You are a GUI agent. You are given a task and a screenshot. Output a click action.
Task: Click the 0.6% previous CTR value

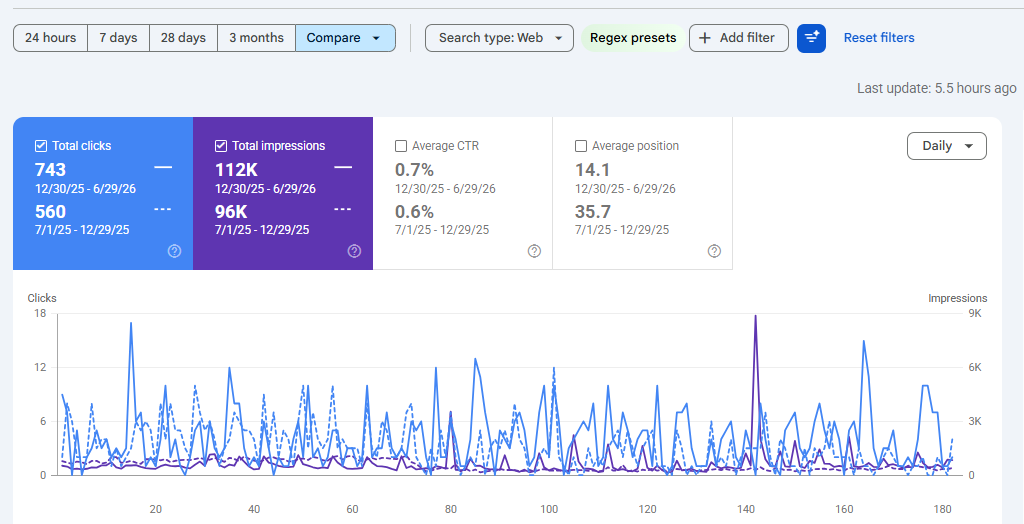click(414, 212)
